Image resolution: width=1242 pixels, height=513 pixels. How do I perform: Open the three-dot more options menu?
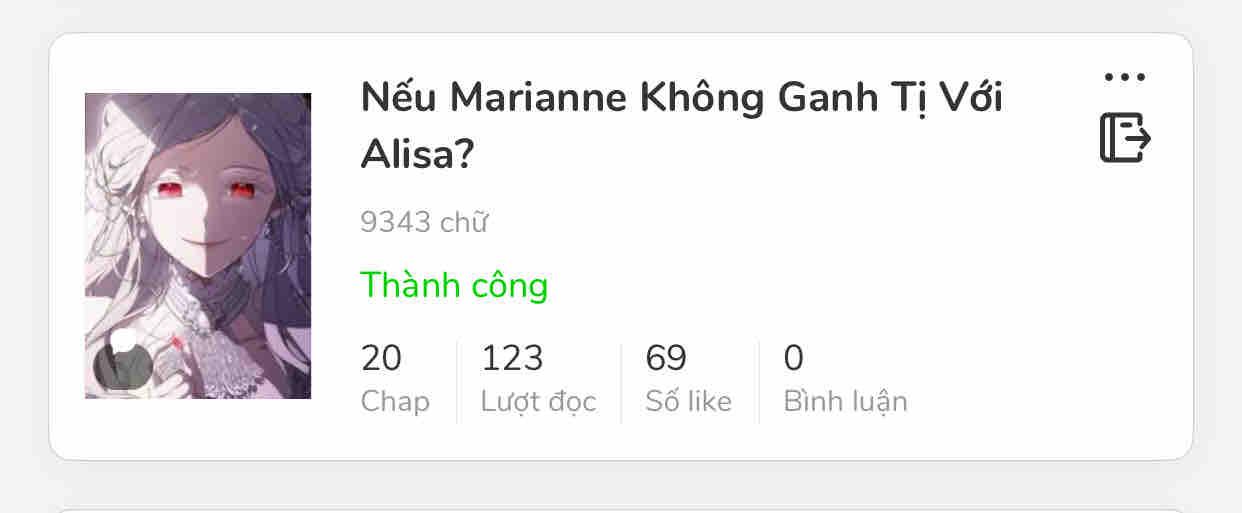(x=1125, y=77)
